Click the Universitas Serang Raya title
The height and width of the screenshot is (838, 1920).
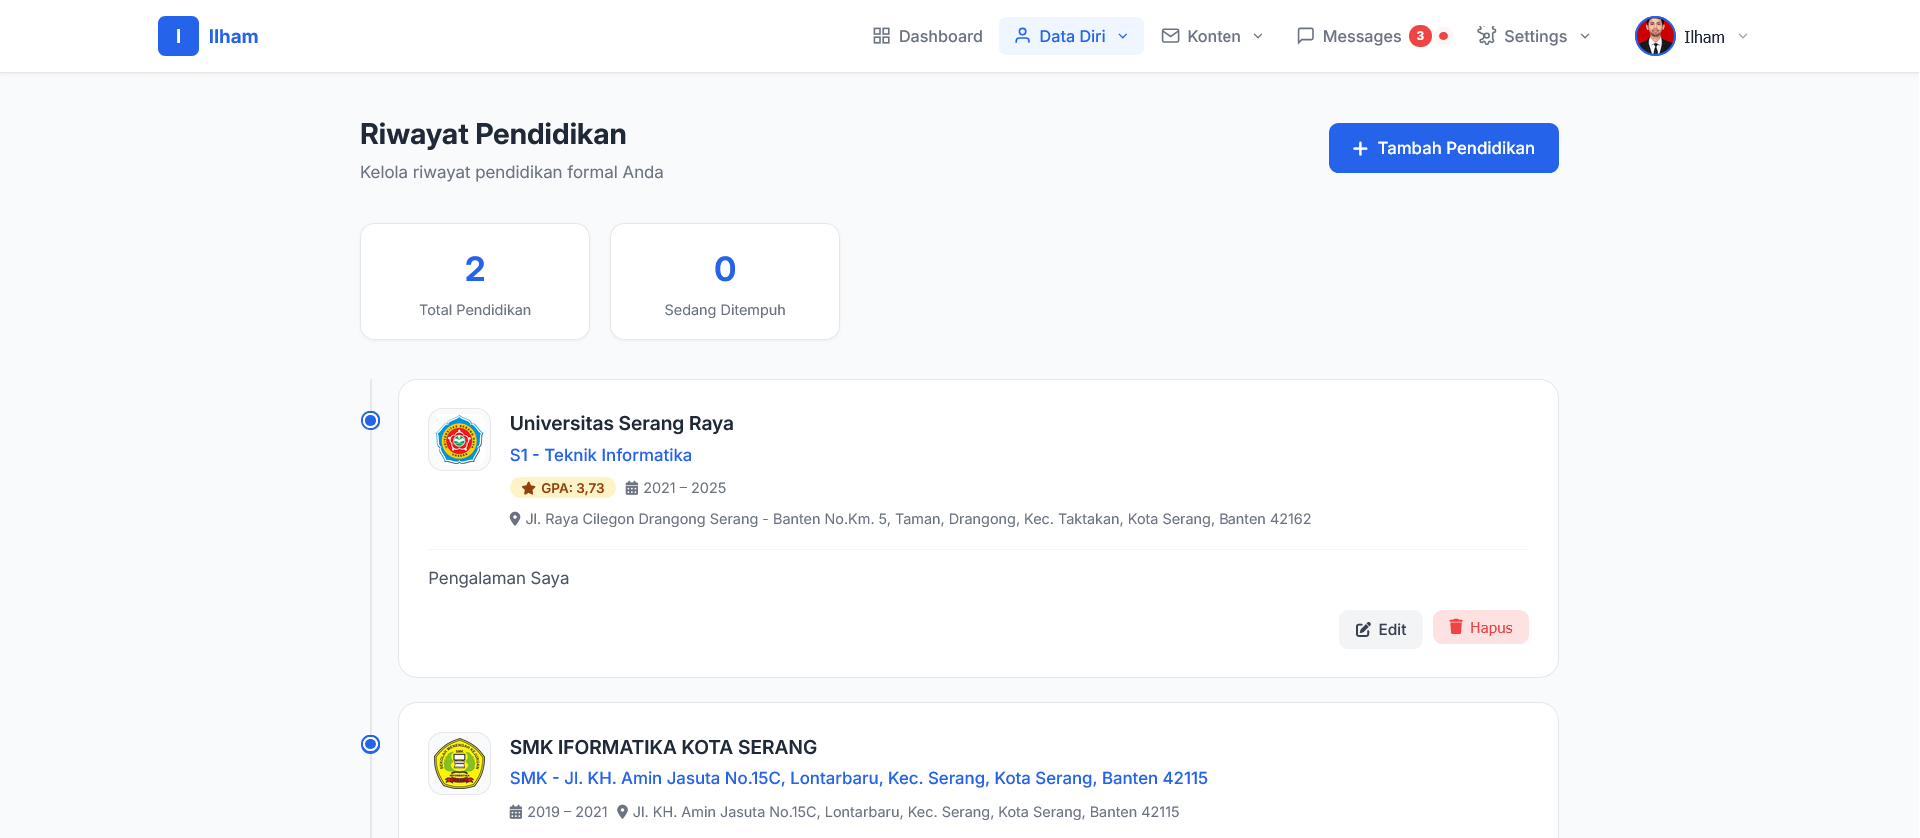[621, 423]
